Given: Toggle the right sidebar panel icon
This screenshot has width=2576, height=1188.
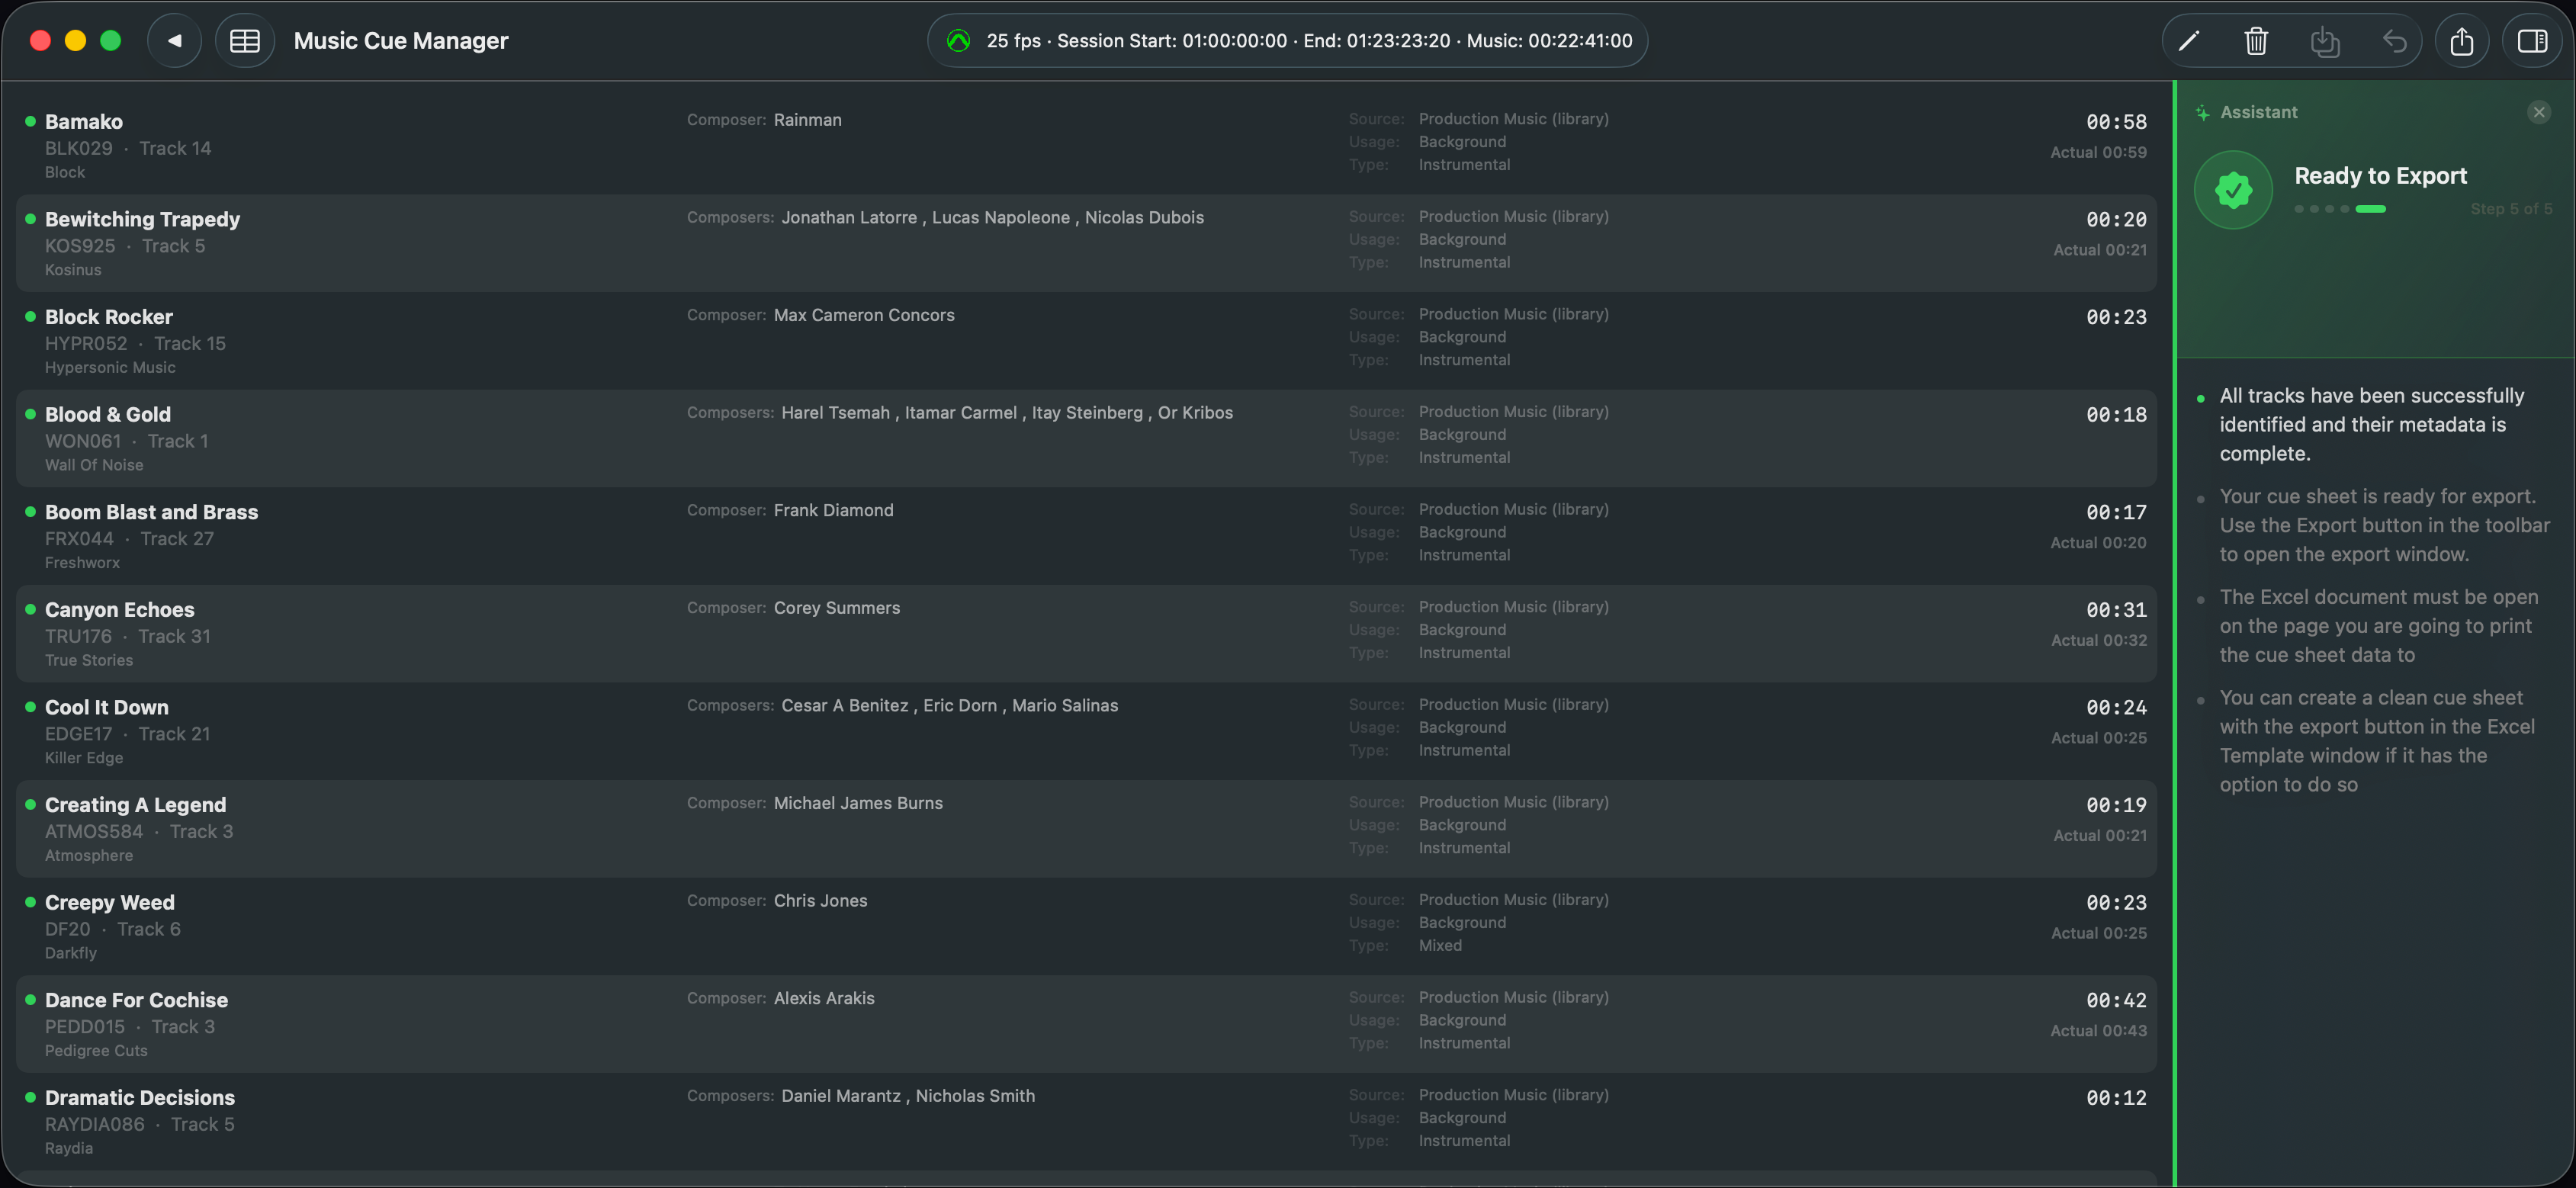Looking at the screenshot, I should [x=2535, y=41].
